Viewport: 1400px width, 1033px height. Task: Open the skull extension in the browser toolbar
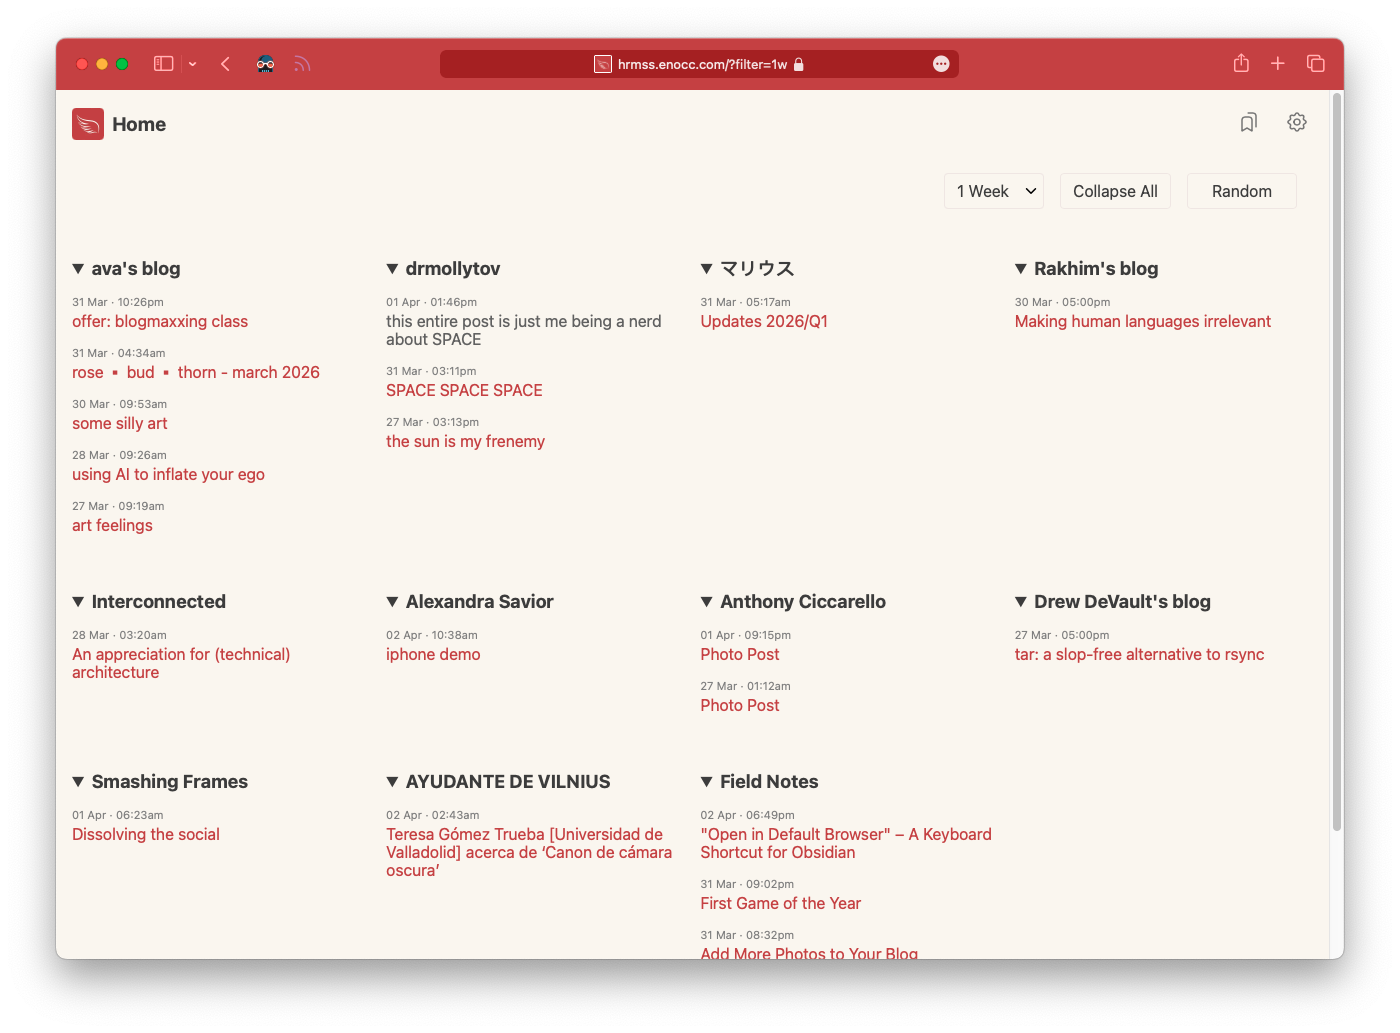coord(265,63)
